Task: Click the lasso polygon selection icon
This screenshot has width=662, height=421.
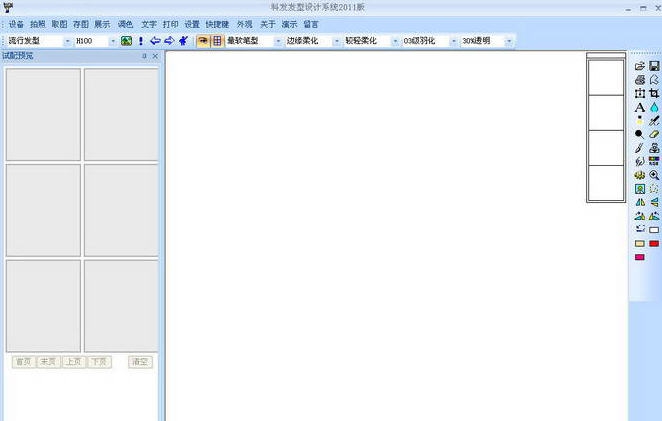Action: pyautogui.click(x=654, y=79)
